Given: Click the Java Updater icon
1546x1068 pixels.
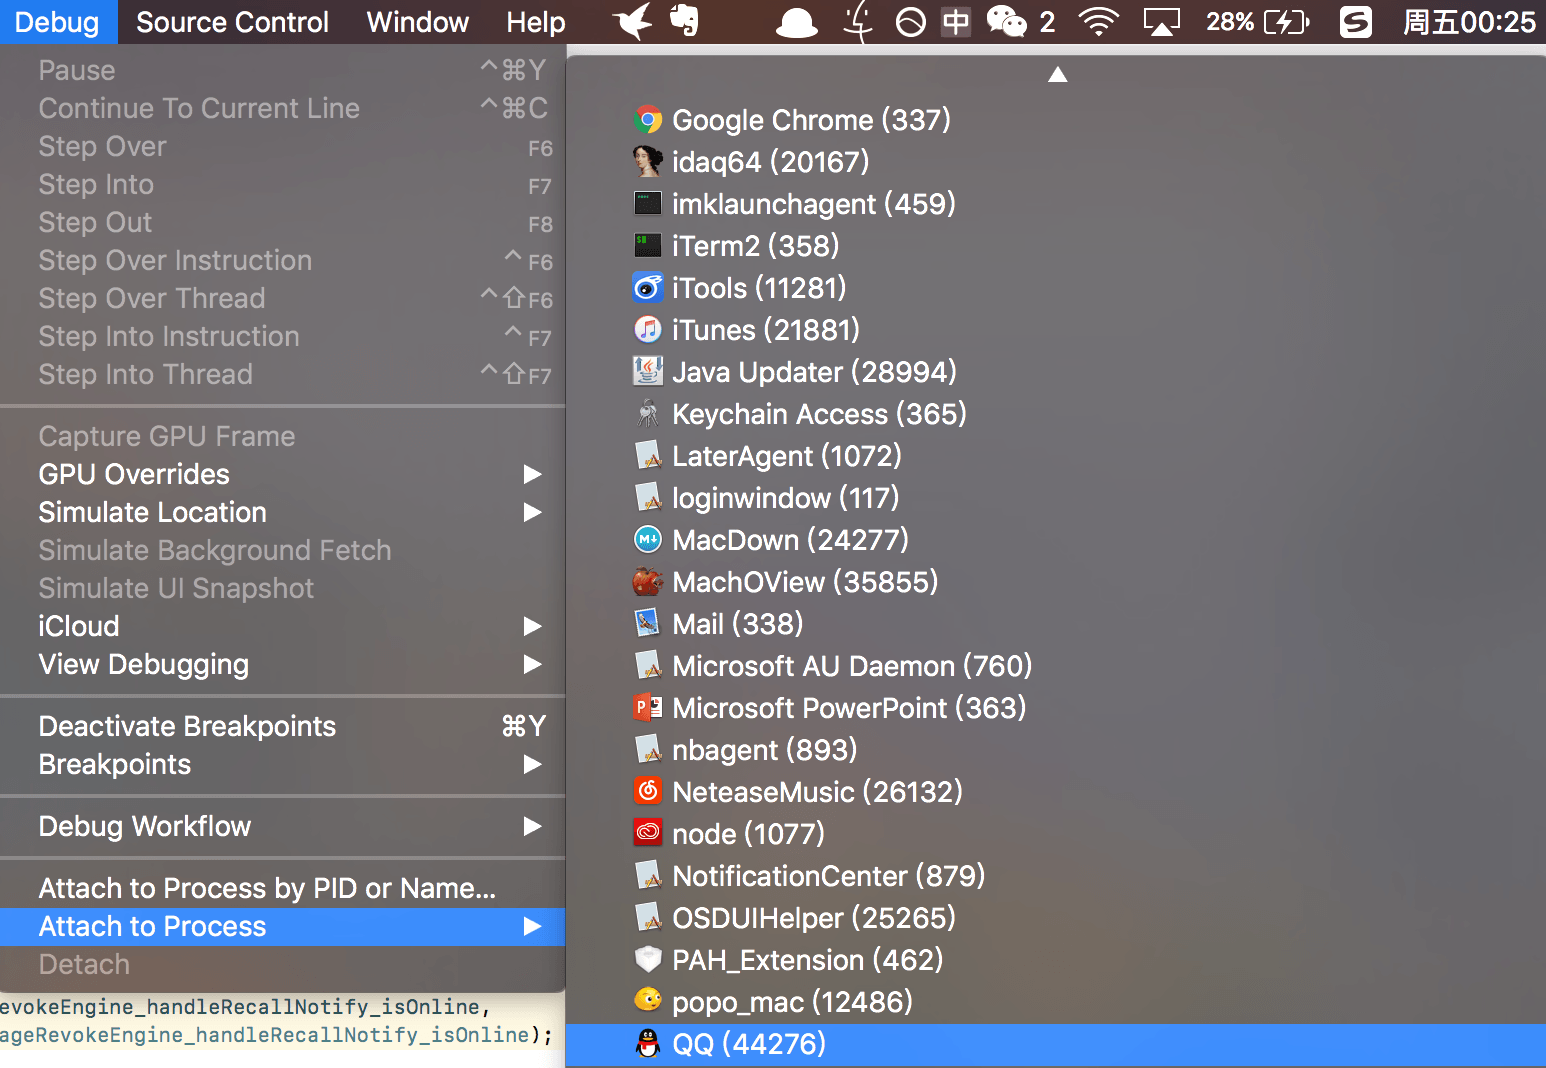Looking at the screenshot, I should [x=648, y=372].
